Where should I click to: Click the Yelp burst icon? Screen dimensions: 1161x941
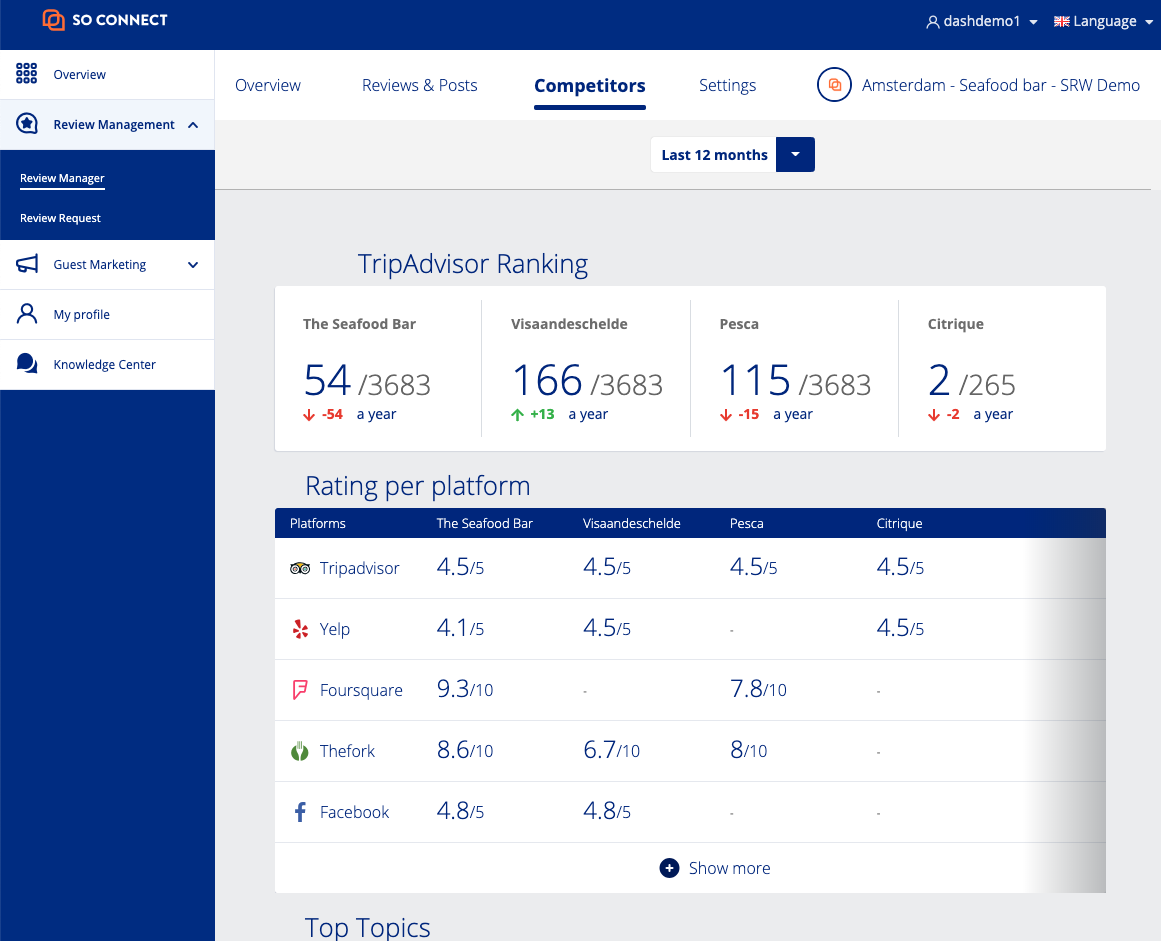[x=300, y=629]
